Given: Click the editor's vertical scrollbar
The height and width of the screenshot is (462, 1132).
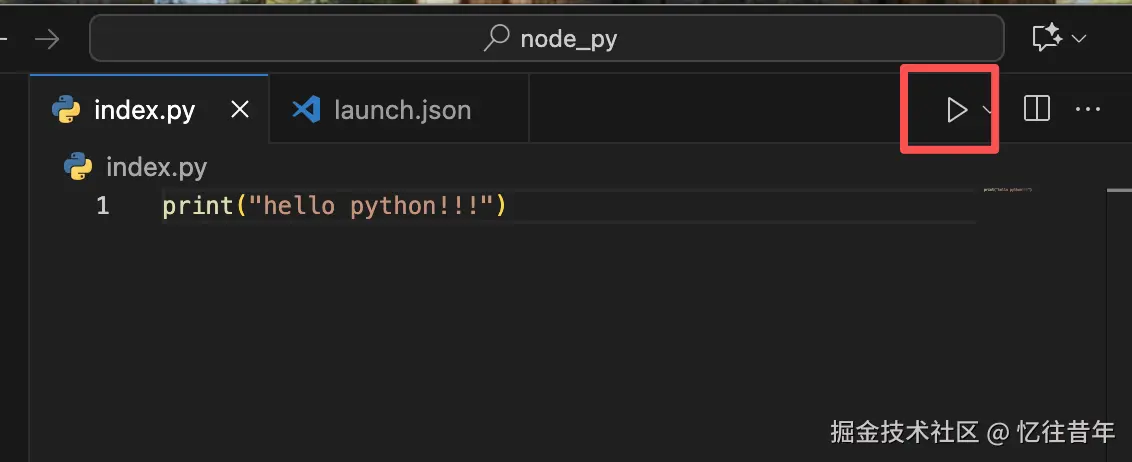Looking at the screenshot, I should coord(1119,300).
